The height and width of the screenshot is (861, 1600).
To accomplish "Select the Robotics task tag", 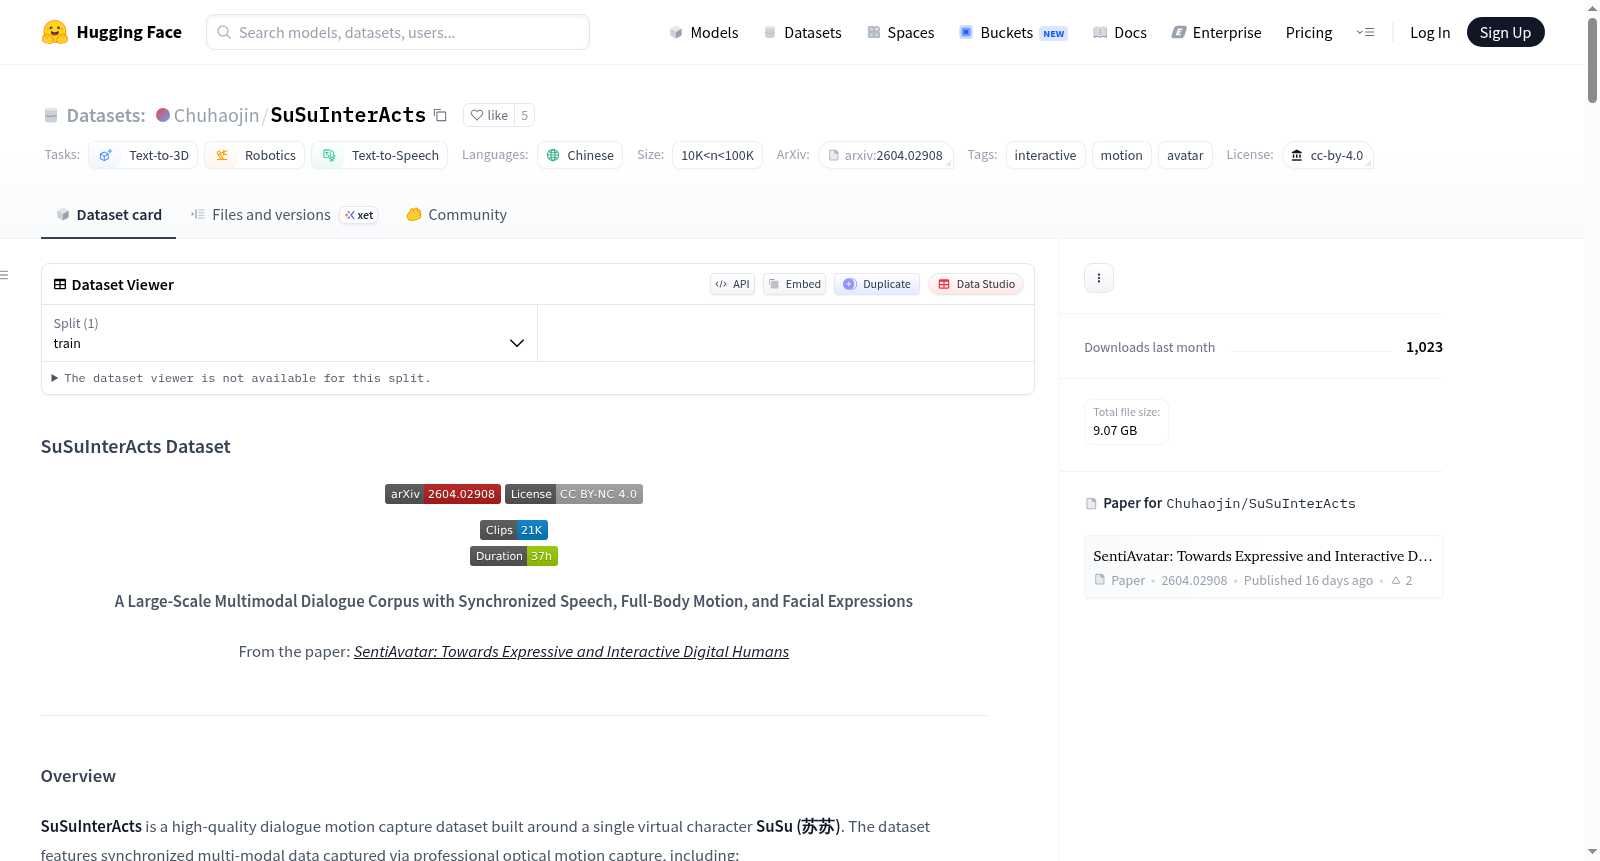I will tap(255, 155).
